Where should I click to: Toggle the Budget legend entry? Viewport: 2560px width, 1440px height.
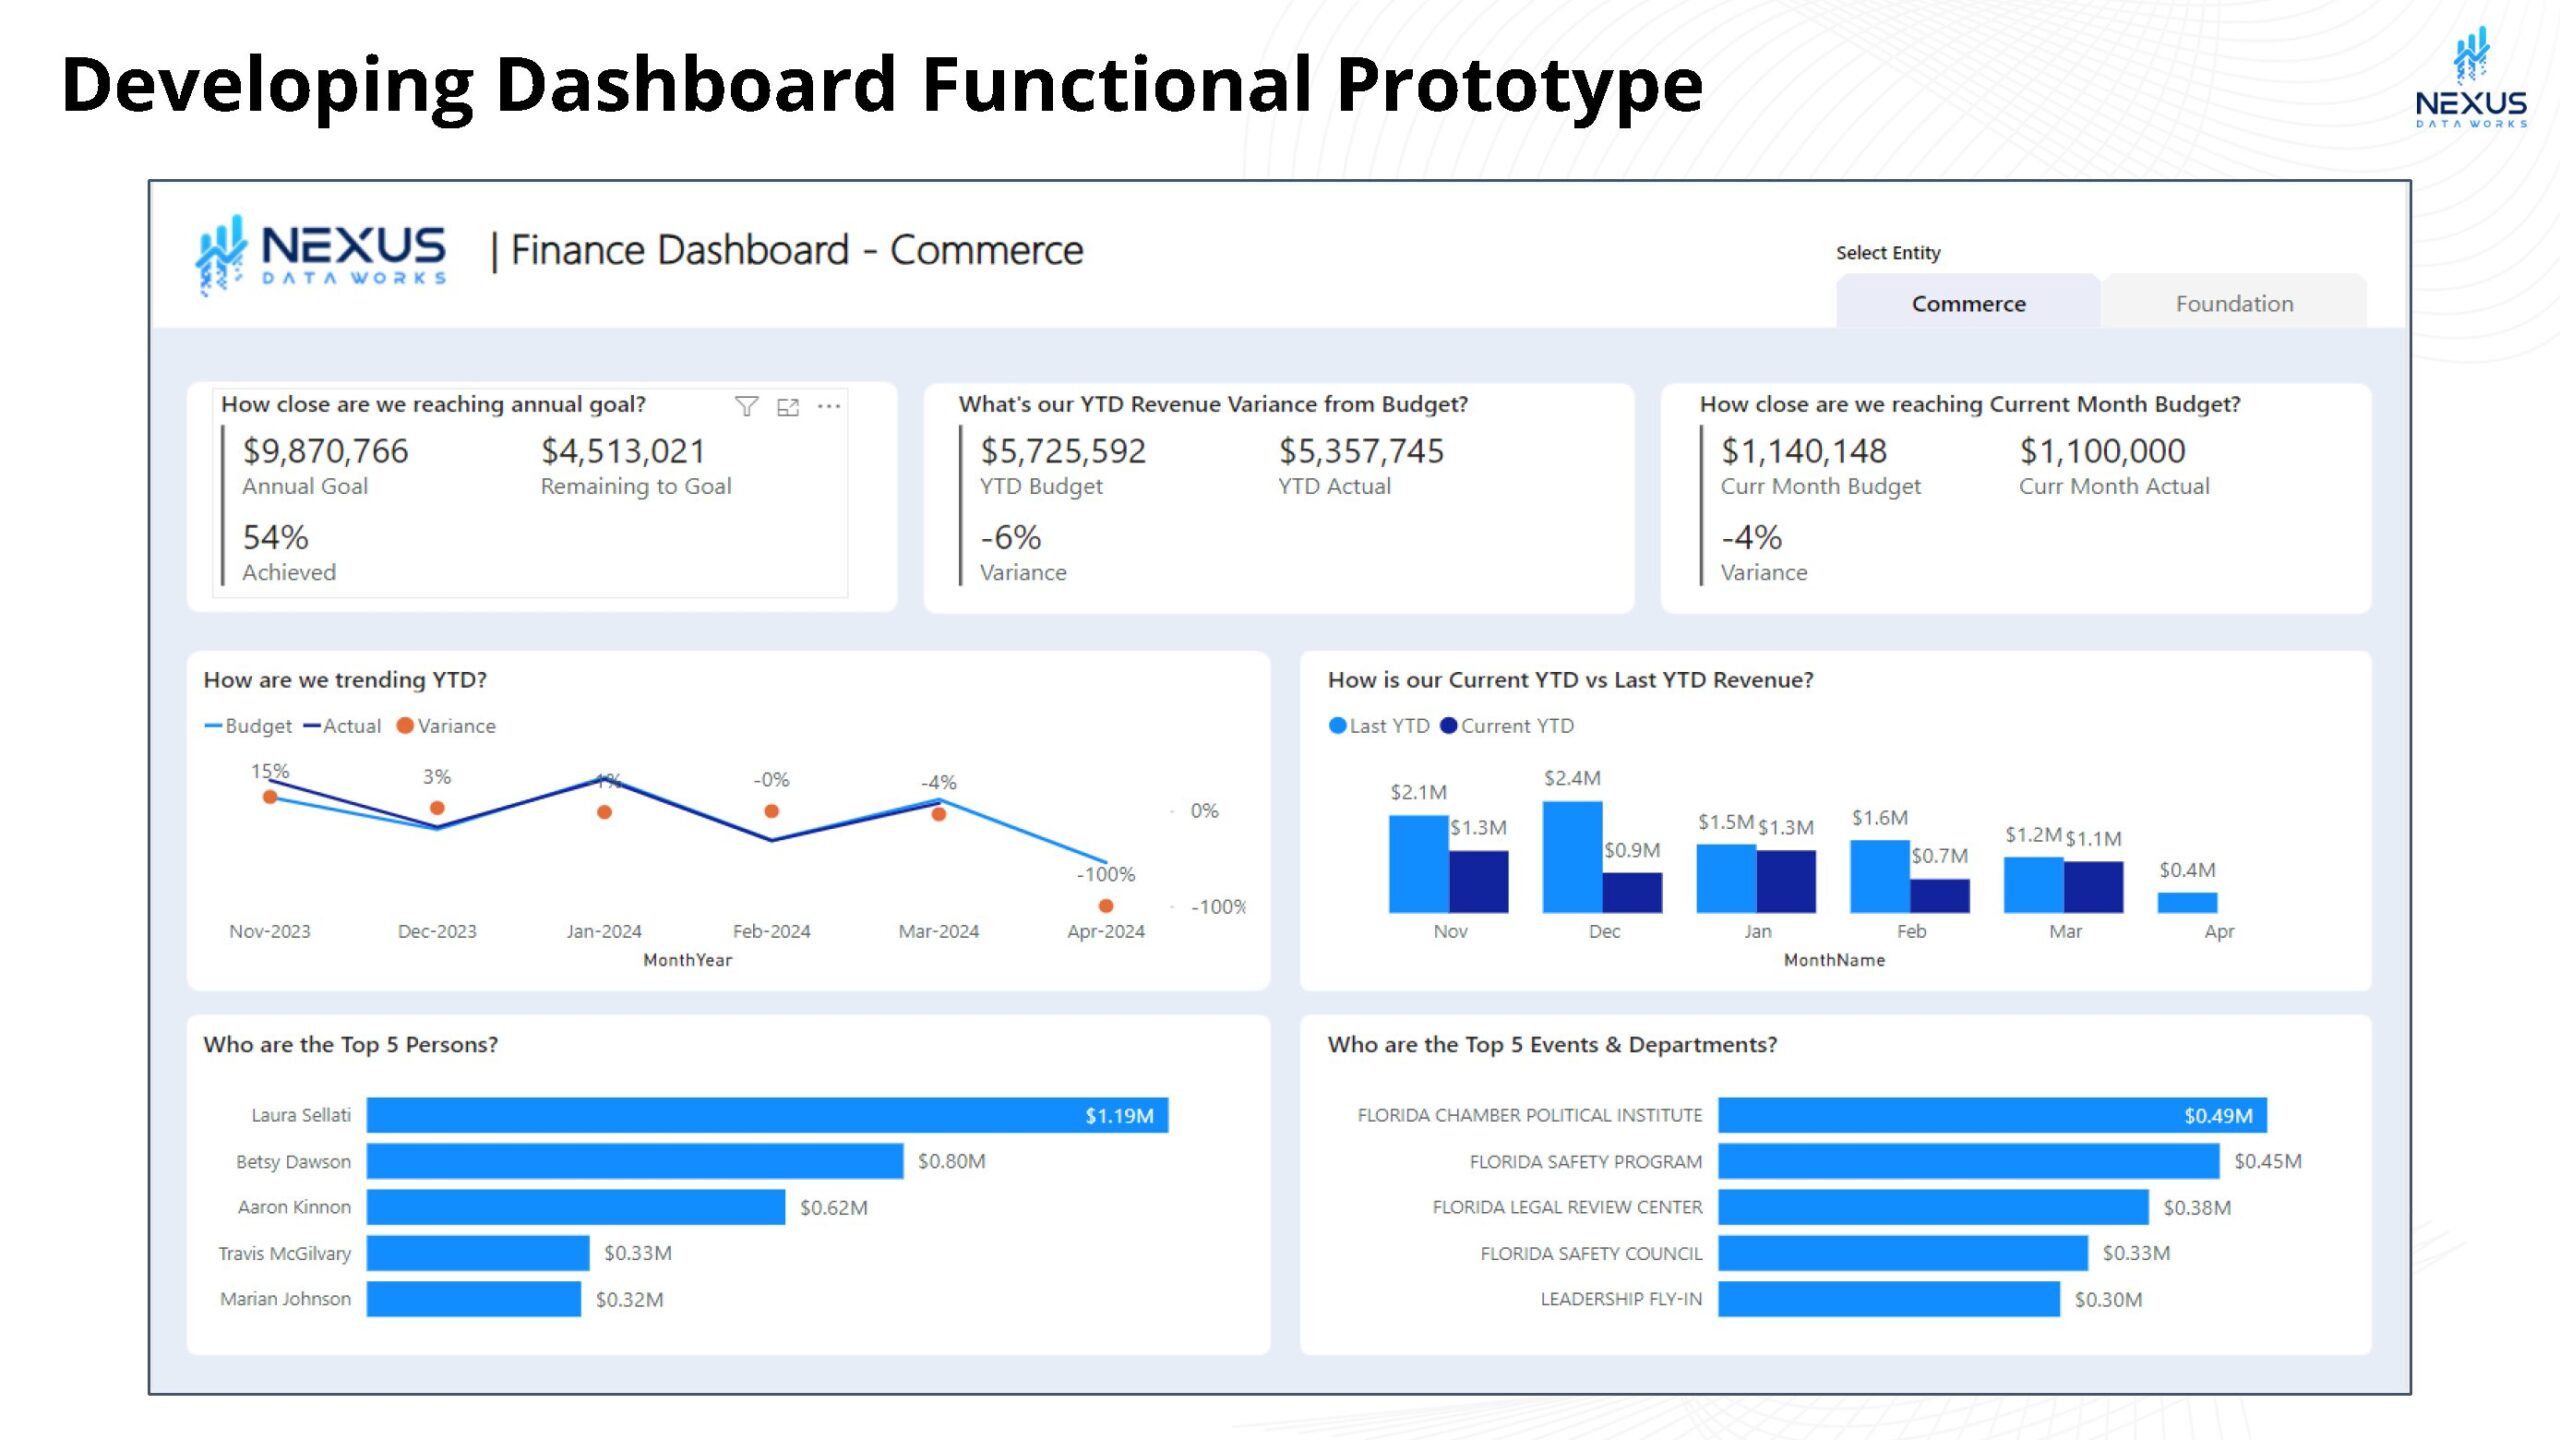(x=248, y=726)
